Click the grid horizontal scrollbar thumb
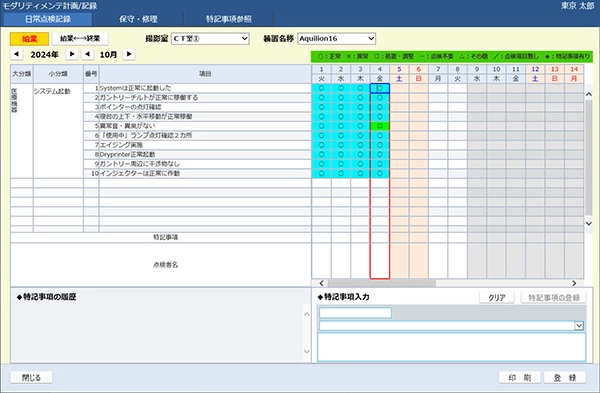600x393 pixels. point(382,283)
